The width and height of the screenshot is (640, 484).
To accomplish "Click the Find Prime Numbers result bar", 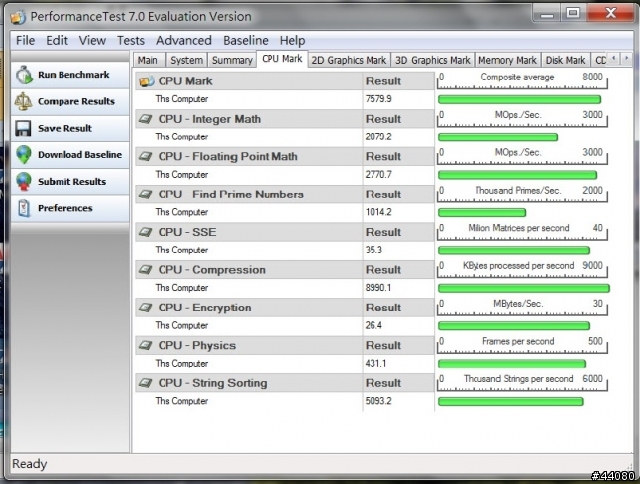I will click(x=482, y=213).
